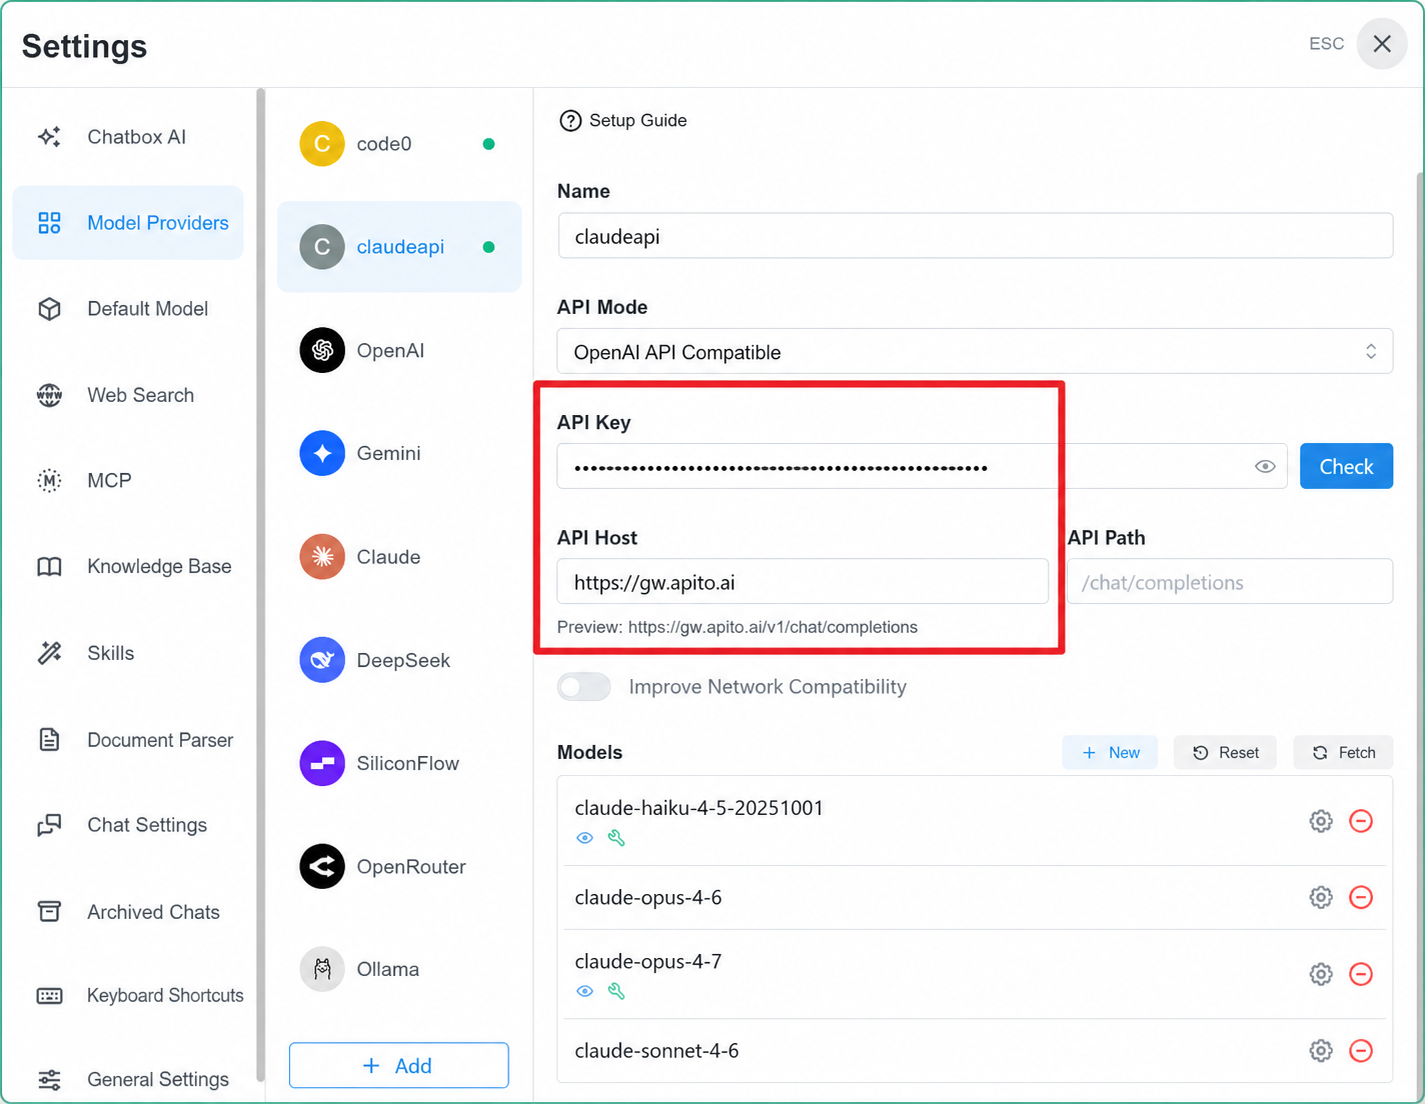This screenshot has width=1425, height=1104.
Task: Open the MCP settings section
Action: point(128,481)
